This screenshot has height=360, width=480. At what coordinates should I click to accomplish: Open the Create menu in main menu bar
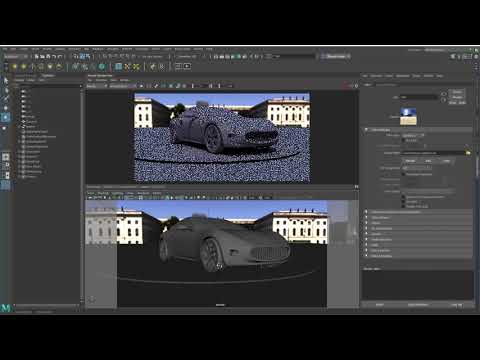click(x=23, y=49)
